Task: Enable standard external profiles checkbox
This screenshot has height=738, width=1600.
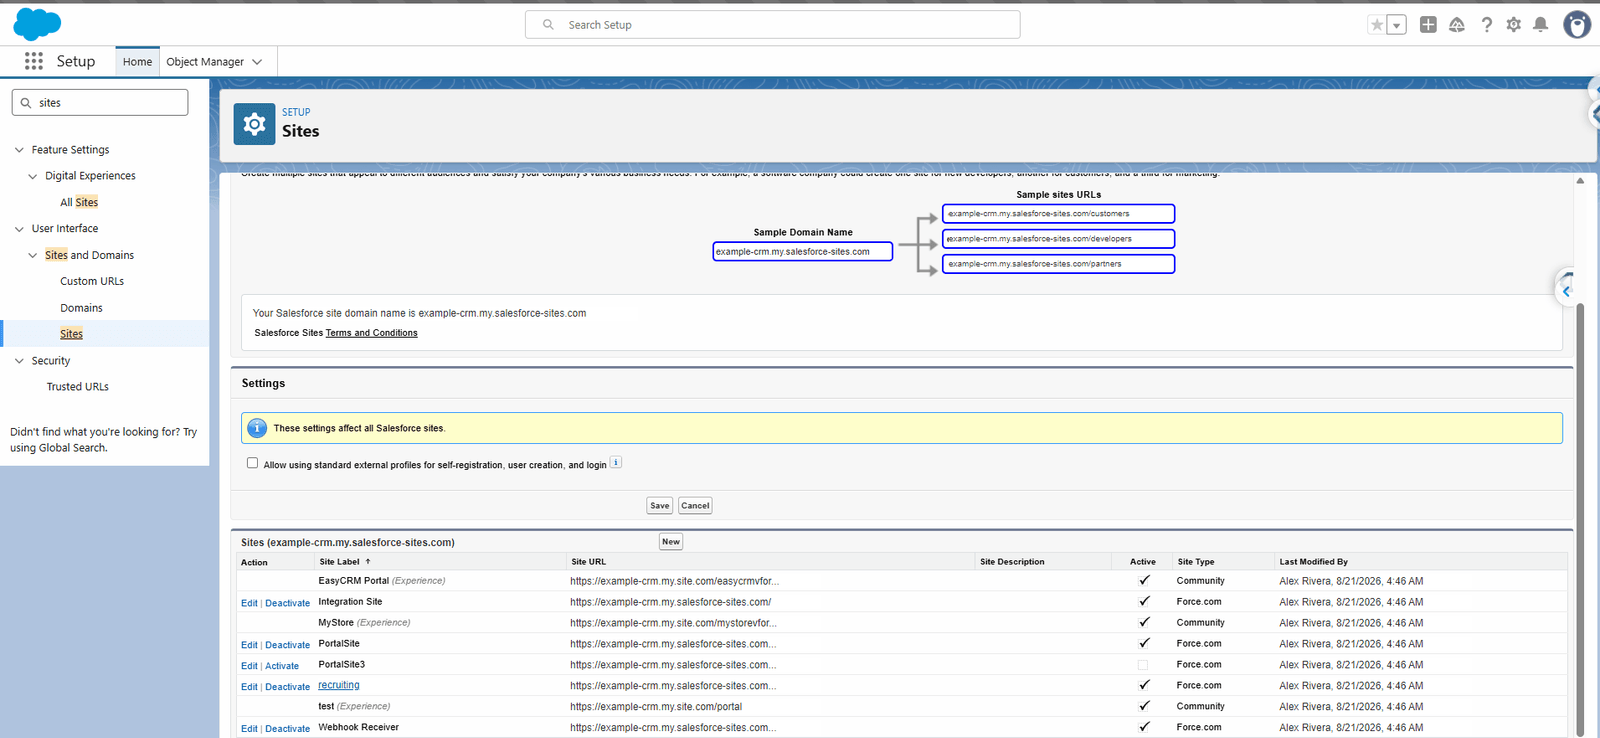Action: [252, 463]
